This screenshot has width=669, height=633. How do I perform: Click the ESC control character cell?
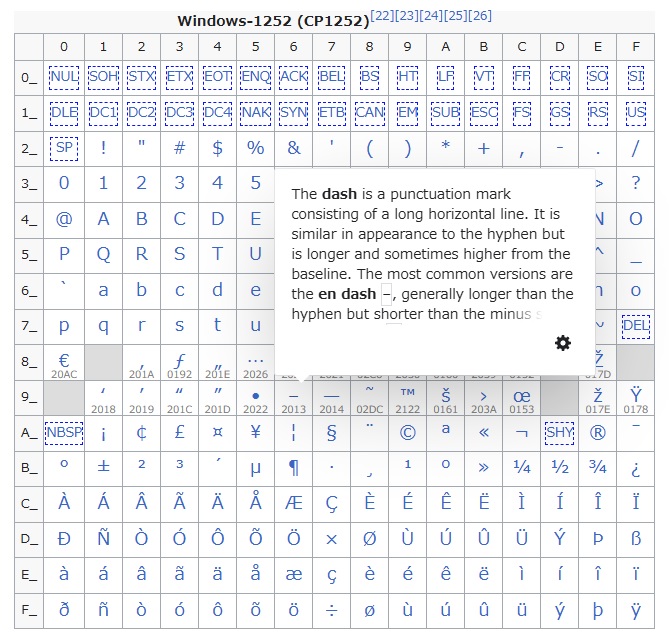(x=484, y=113)
